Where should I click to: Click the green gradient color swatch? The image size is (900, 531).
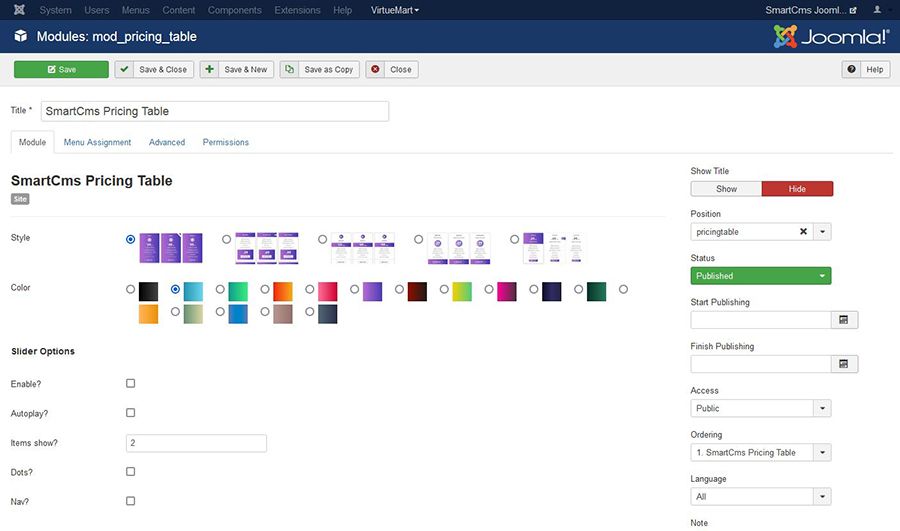pyautogui.click(x=238, y=292)
